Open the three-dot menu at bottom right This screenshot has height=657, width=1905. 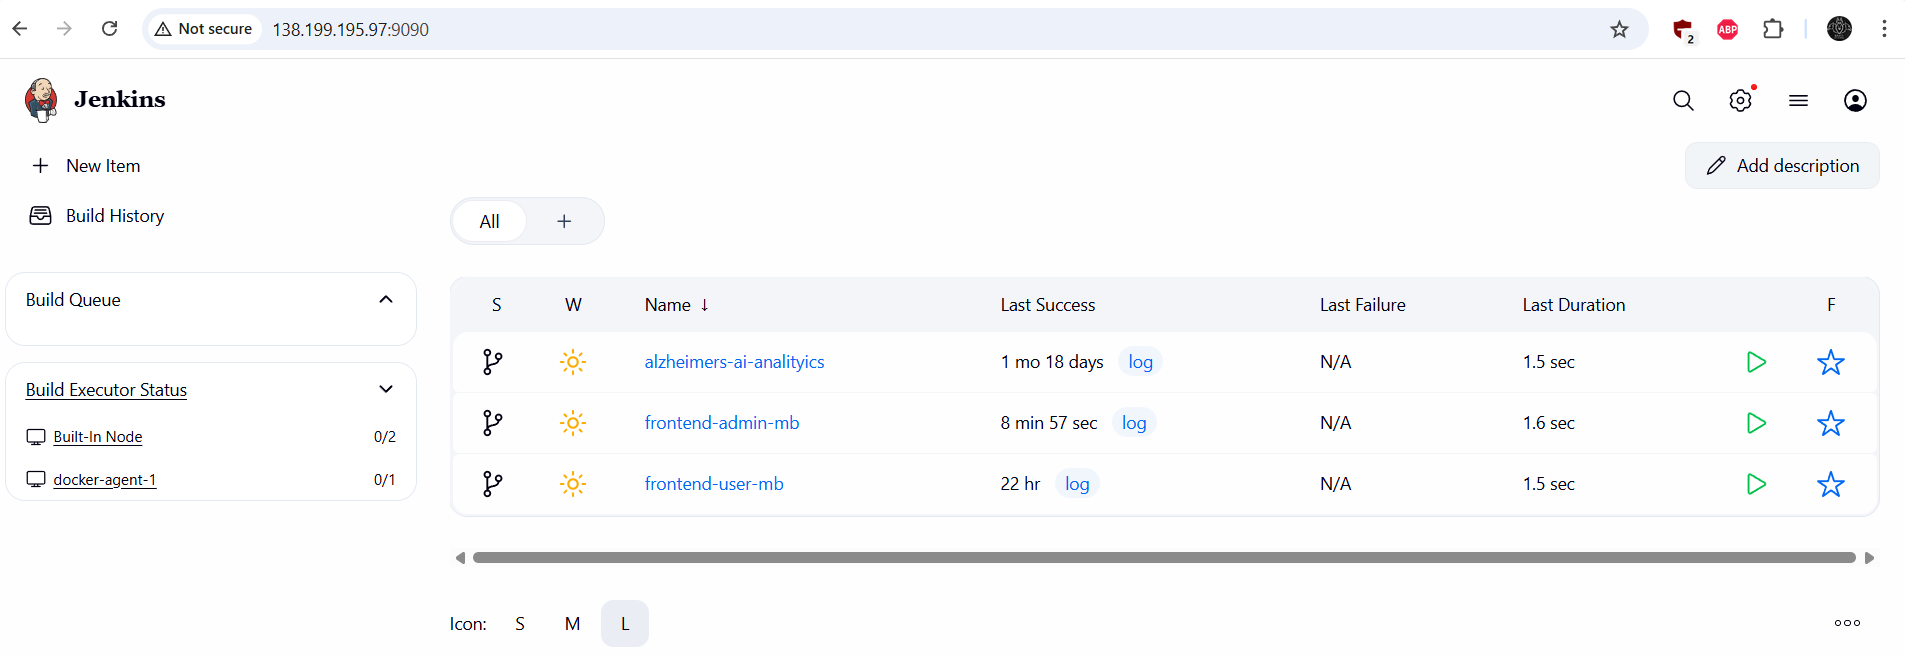pos(1847,623)
